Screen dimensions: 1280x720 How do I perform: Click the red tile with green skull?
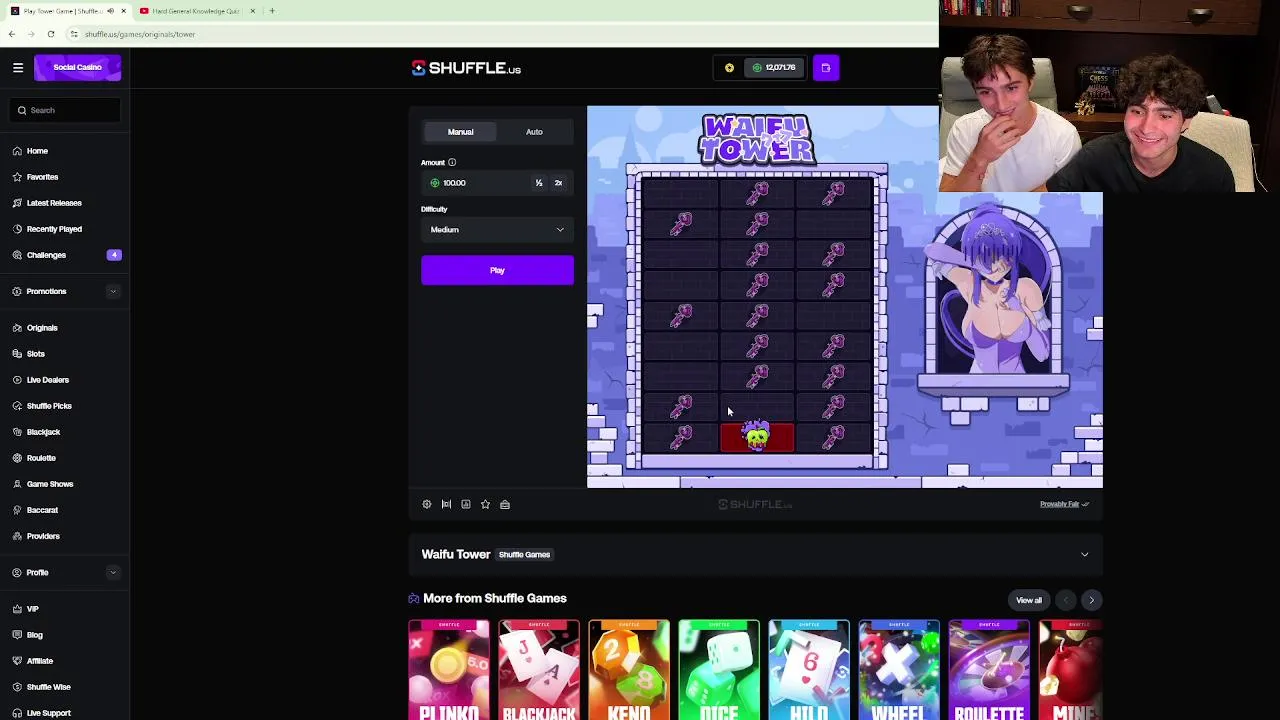(x=757, y=437)
